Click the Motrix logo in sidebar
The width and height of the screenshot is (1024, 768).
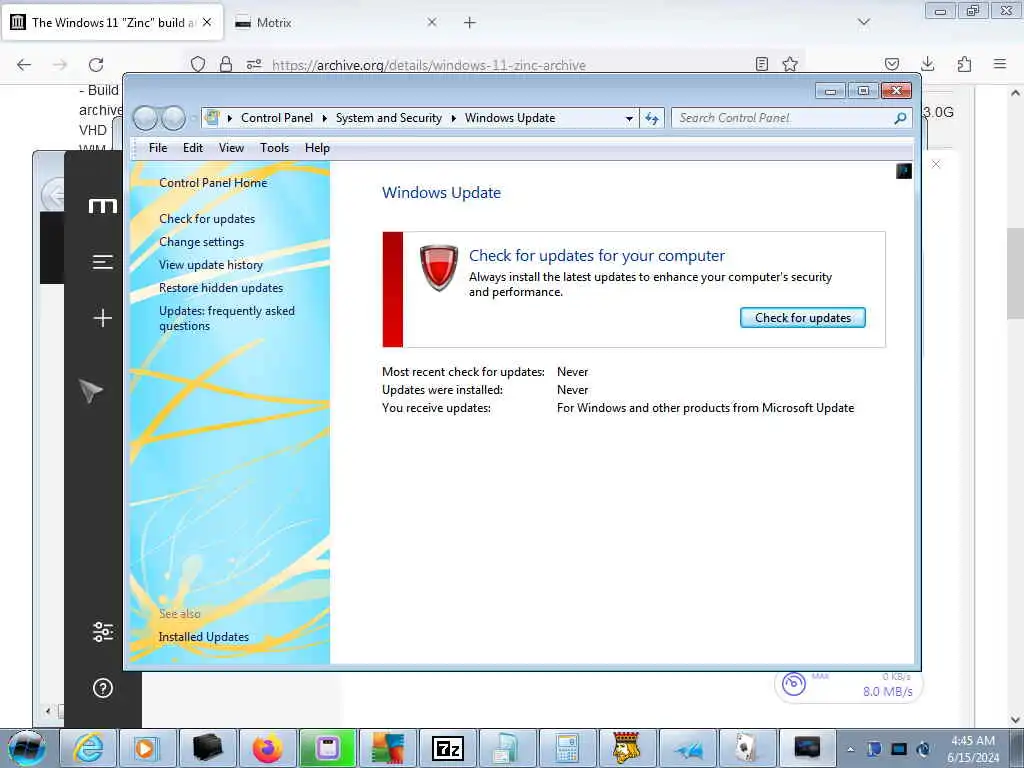[103, 206]
